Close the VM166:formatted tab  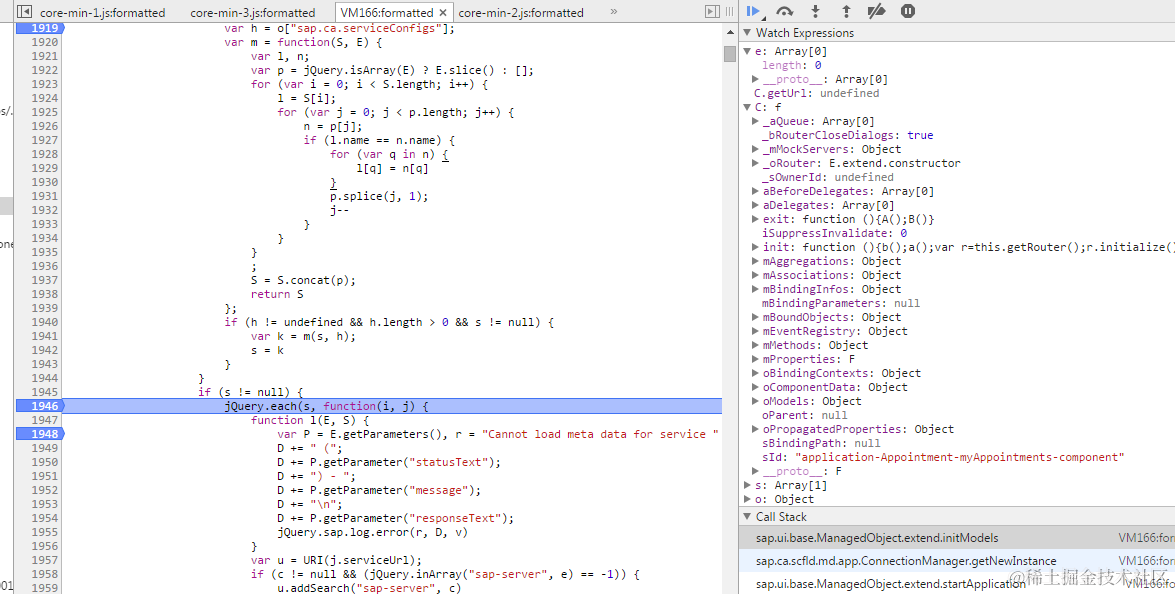(x=443, y=13)
